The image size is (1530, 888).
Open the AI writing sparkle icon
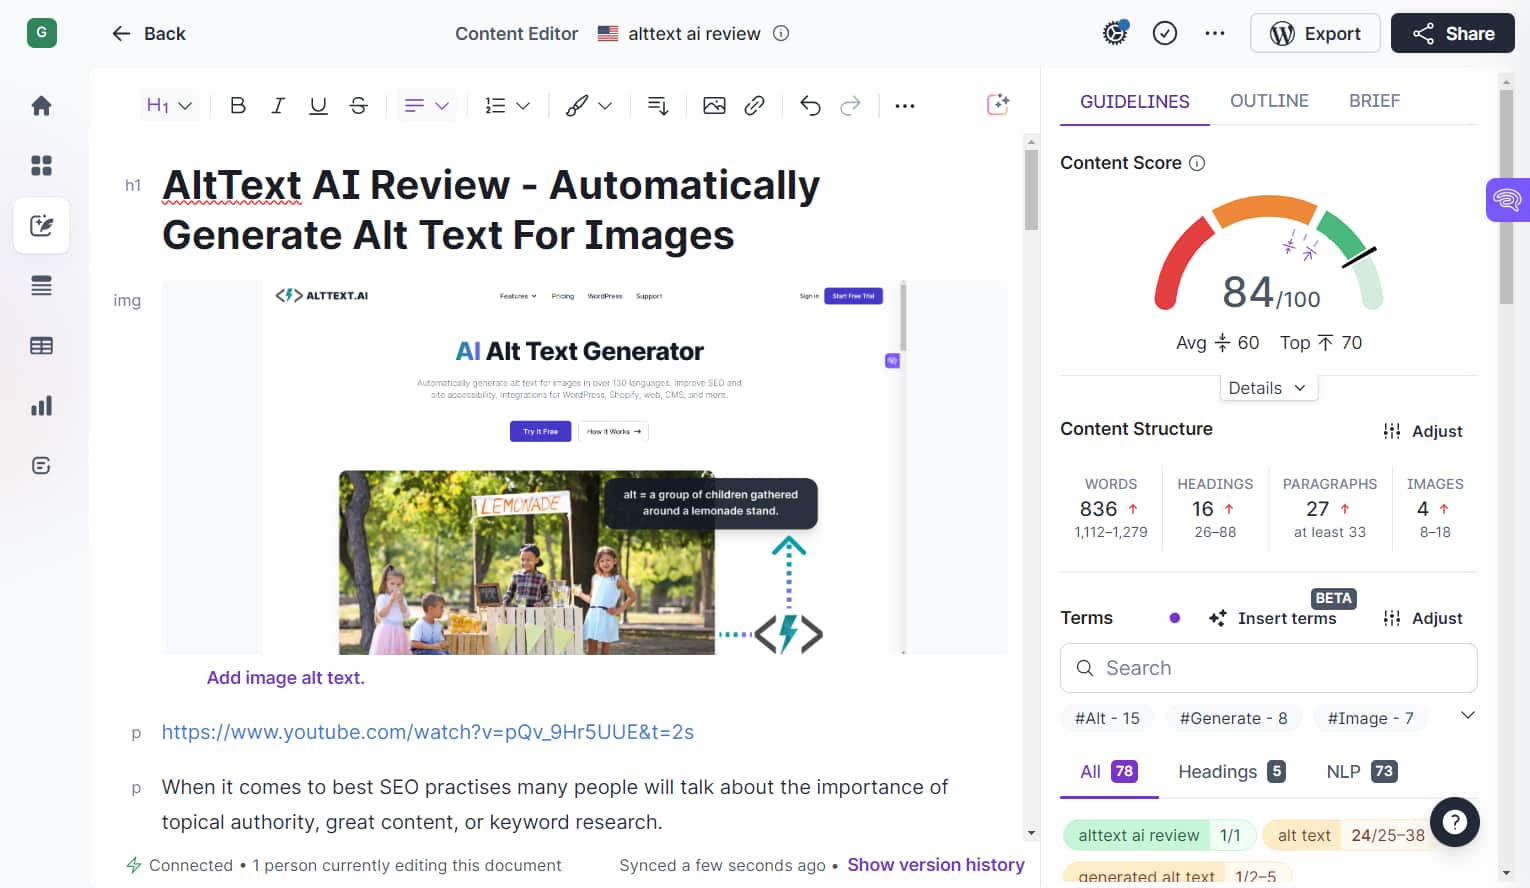click(998, 104)
